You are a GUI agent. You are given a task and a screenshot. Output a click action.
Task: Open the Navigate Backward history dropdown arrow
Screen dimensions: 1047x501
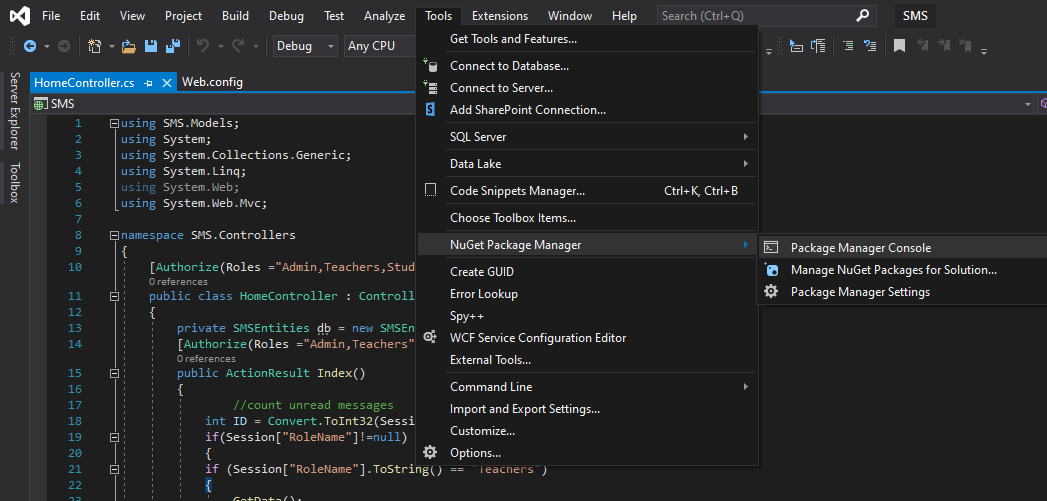coord(47,46)
